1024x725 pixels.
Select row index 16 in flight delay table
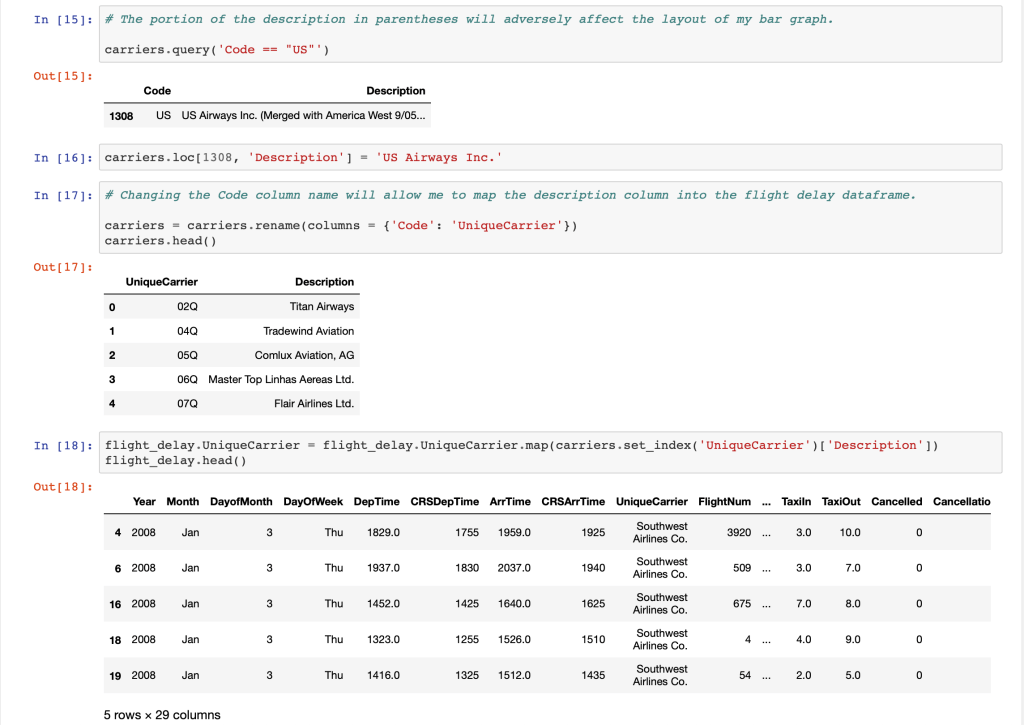click(x=117, y=604)
